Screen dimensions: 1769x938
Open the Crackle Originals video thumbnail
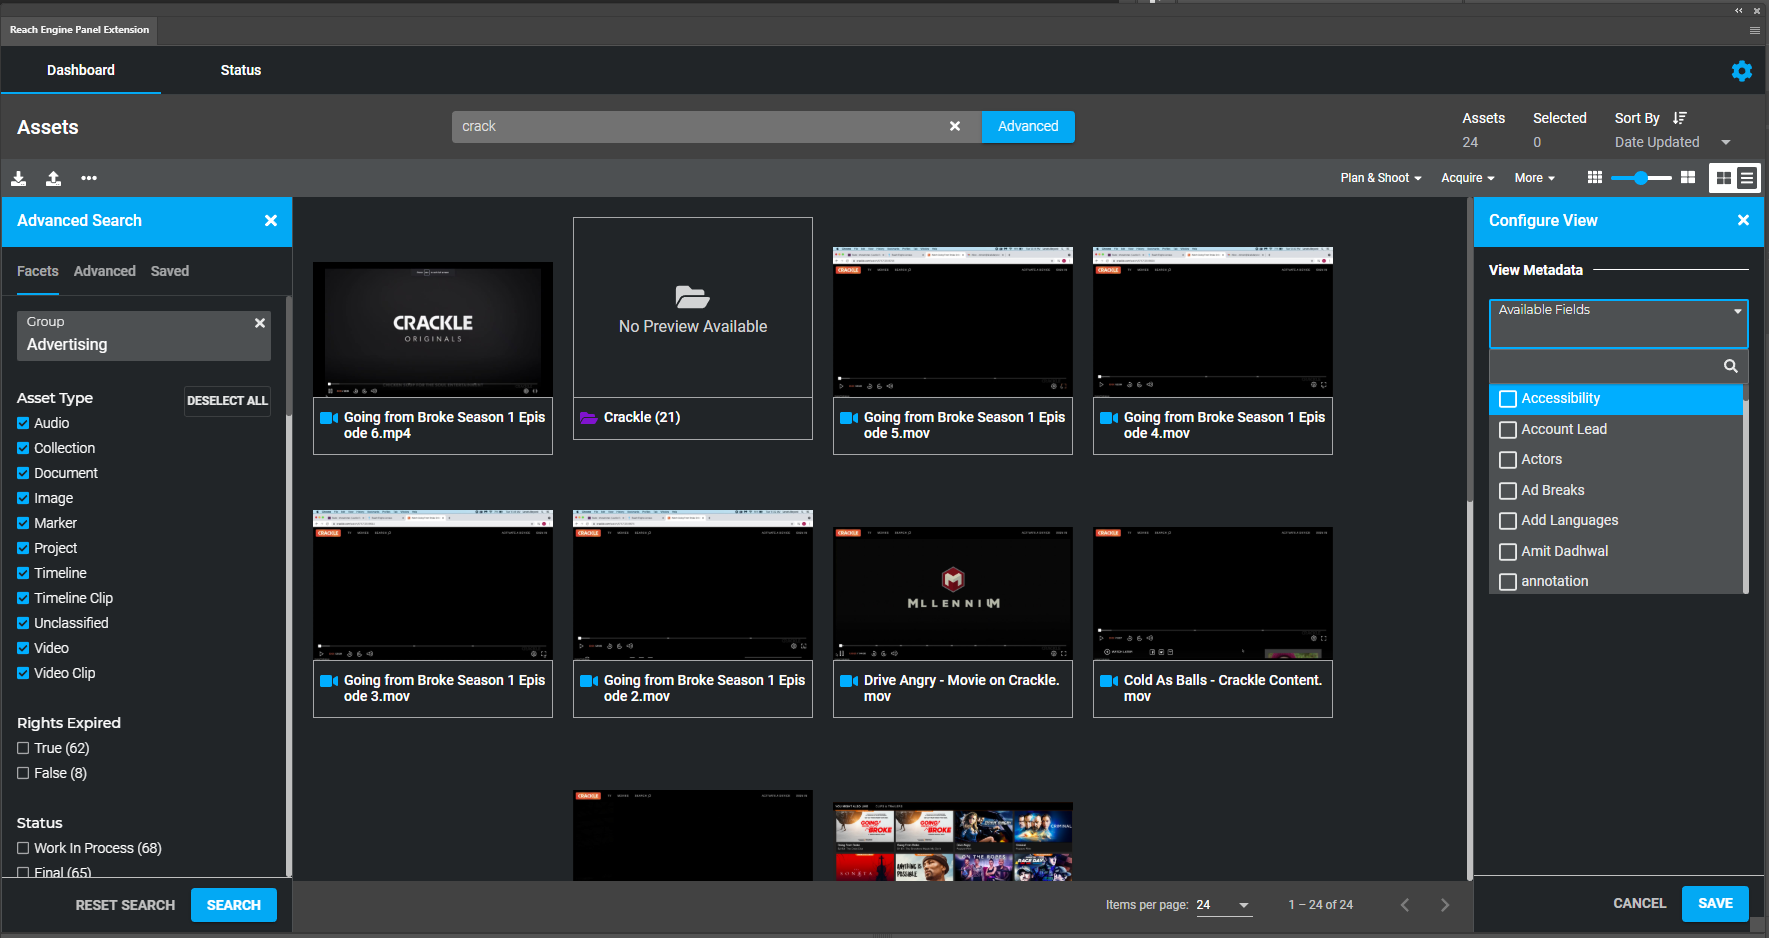click(433, 330)
